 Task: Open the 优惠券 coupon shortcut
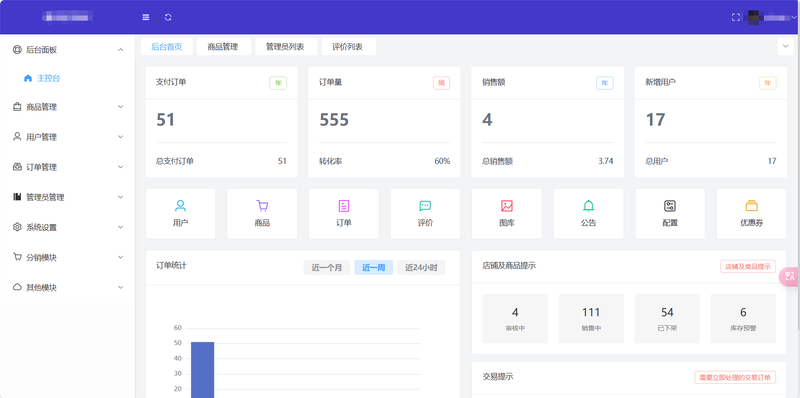click(752, 213)
